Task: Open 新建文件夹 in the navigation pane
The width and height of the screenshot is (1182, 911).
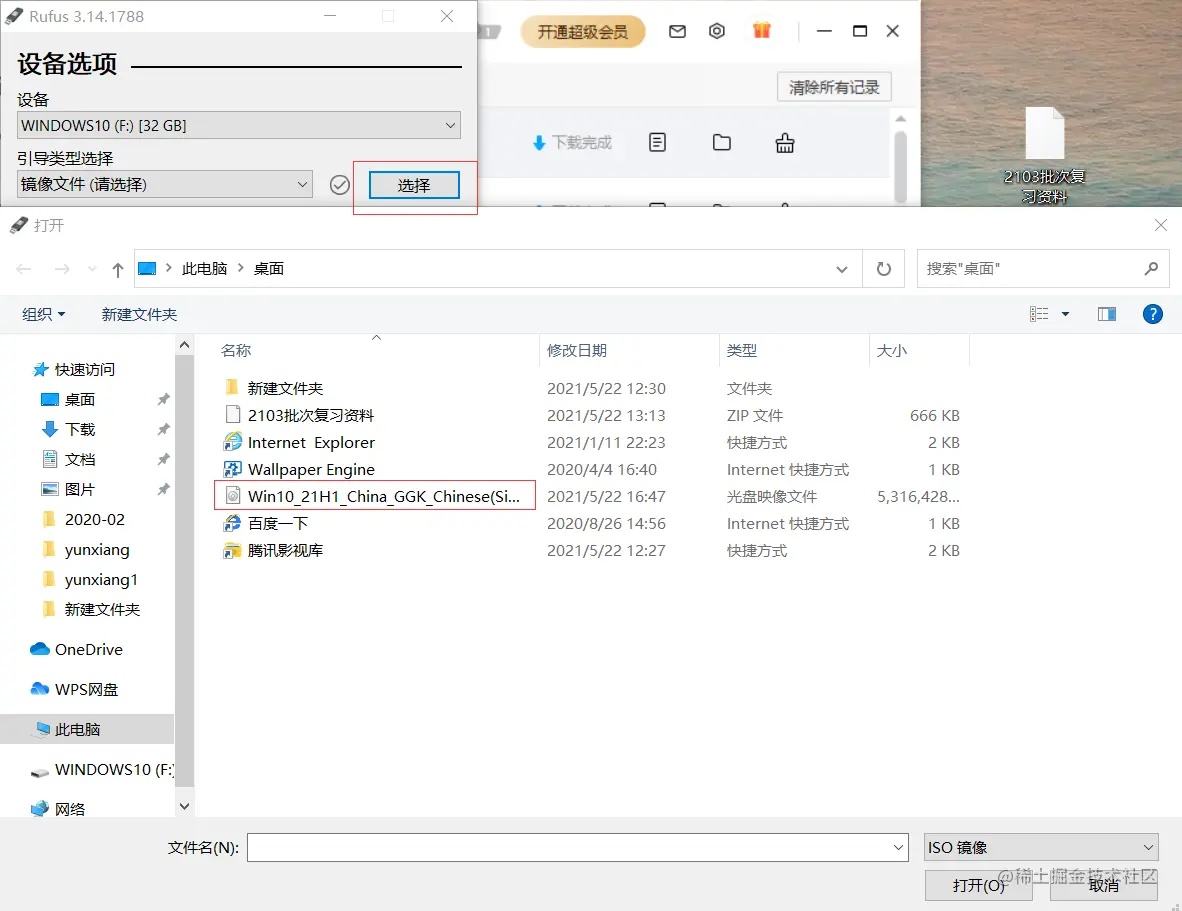Action: point(102,610)
